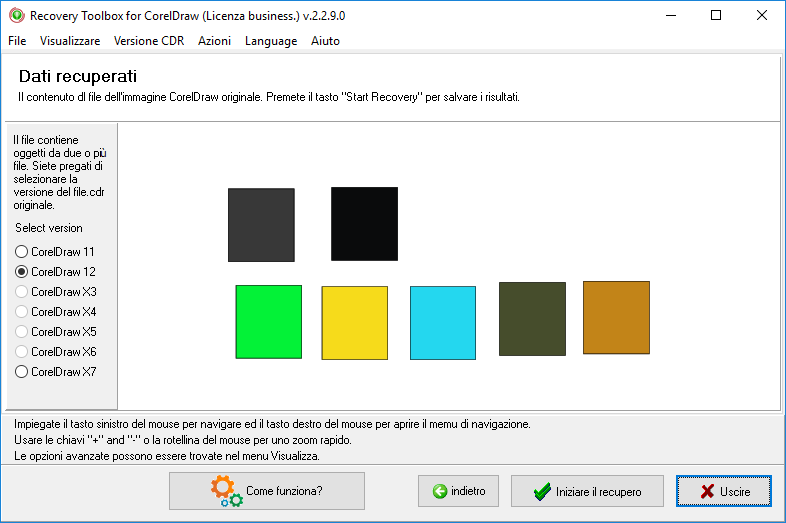Select the CorelDraw X4 radio button
This screenshot has height=523, width=786.
56,311
